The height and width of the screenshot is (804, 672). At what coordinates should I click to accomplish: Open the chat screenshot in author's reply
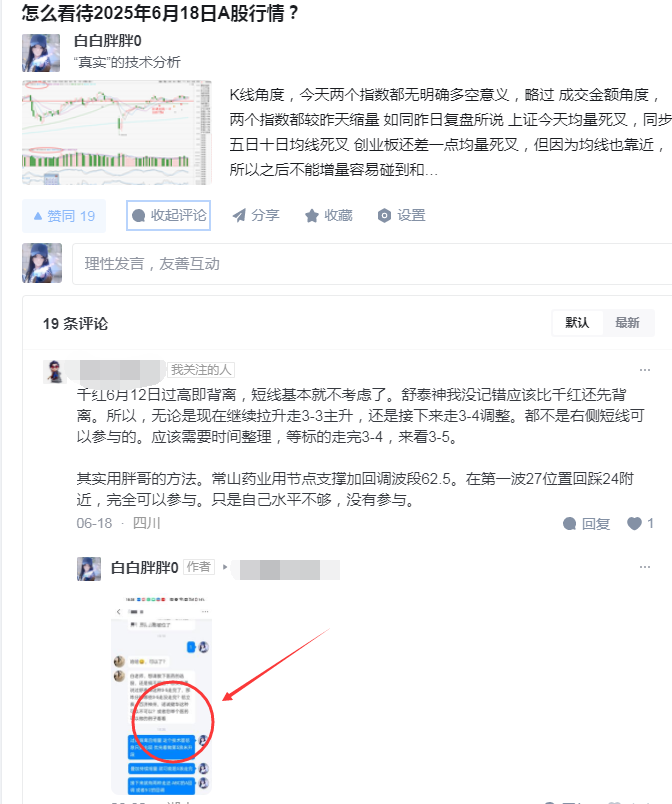[161, 695]
